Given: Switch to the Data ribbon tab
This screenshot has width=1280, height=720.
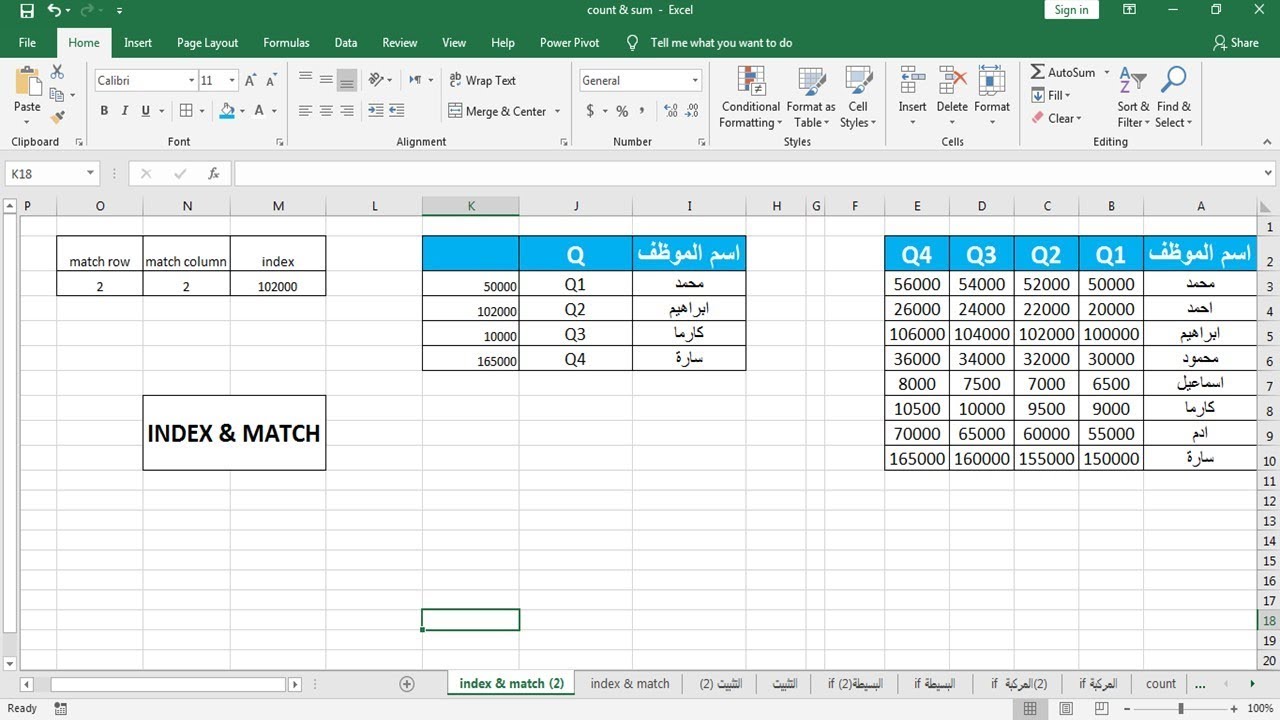Looking at the screenshot, I should (346, 43).
